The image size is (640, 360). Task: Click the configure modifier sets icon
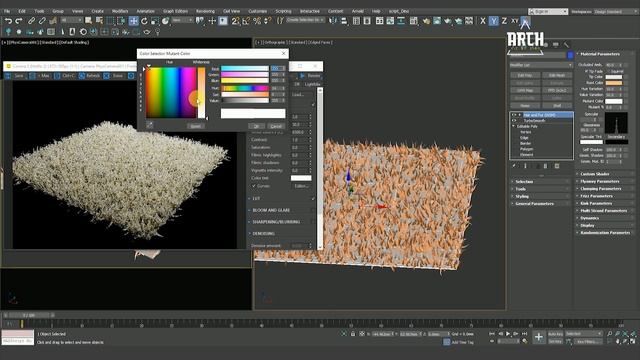point(557,166)
